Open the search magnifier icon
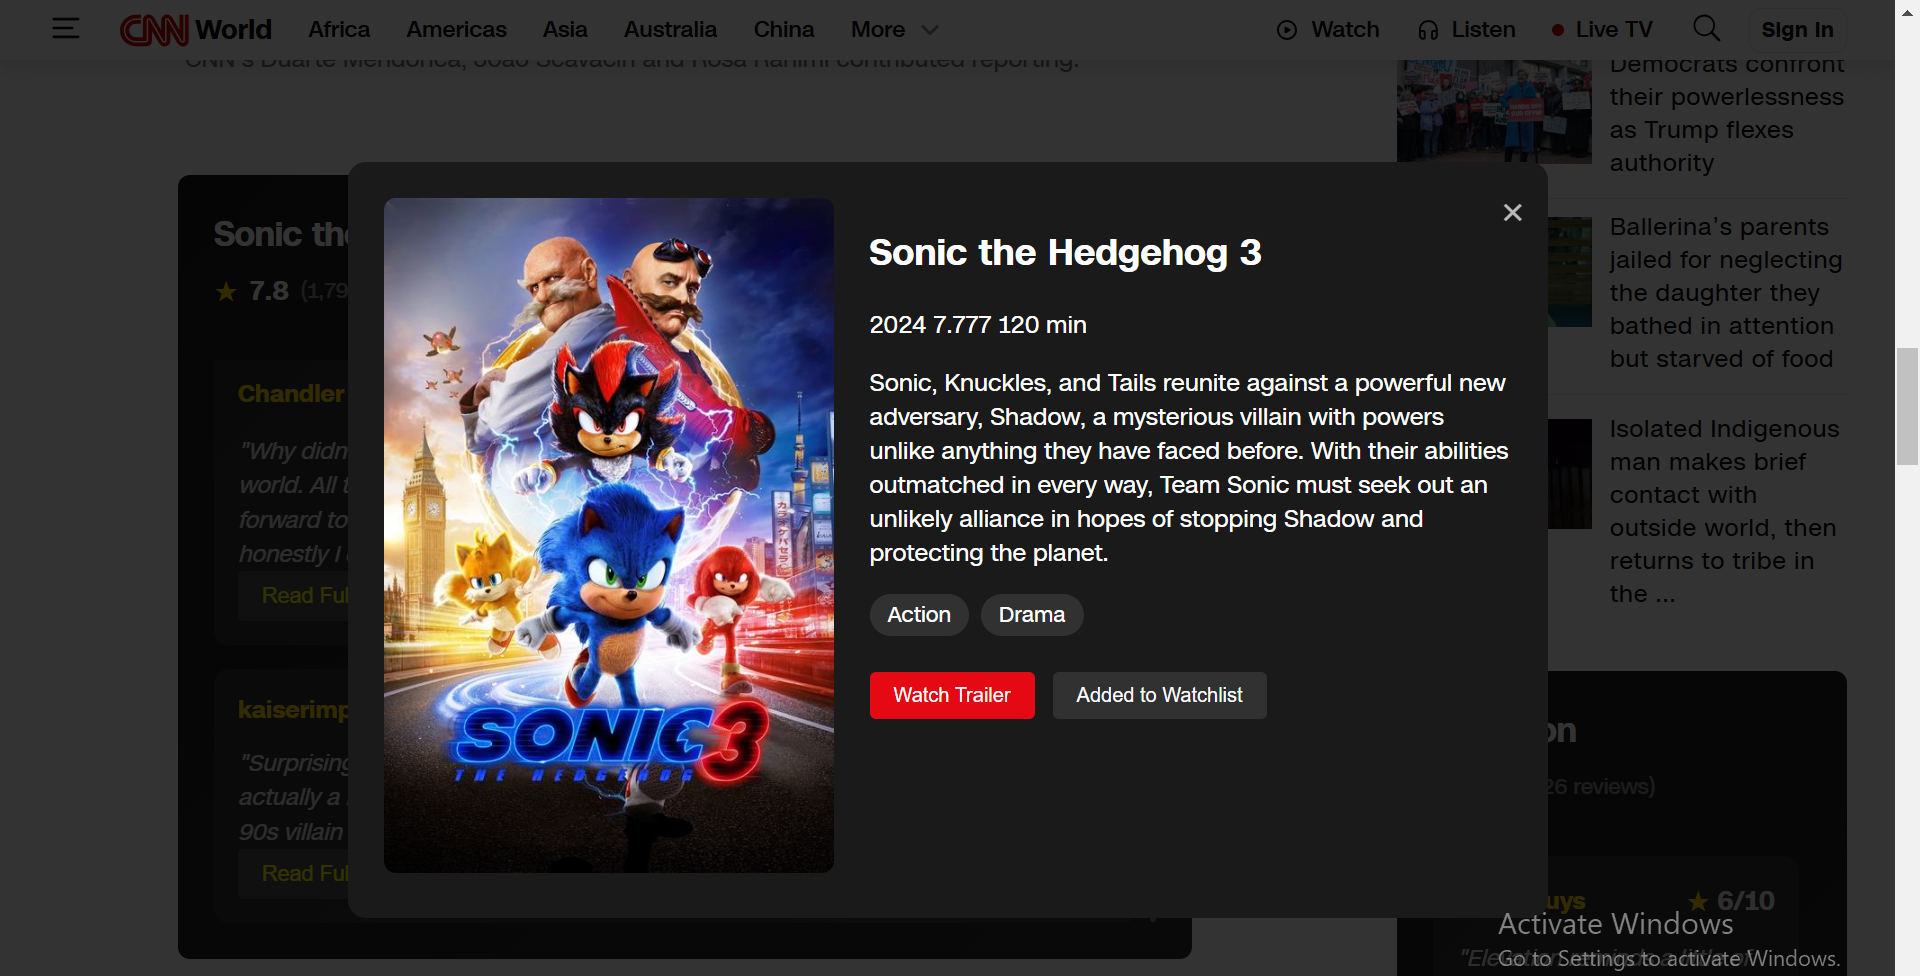 tap(1707, 29)
